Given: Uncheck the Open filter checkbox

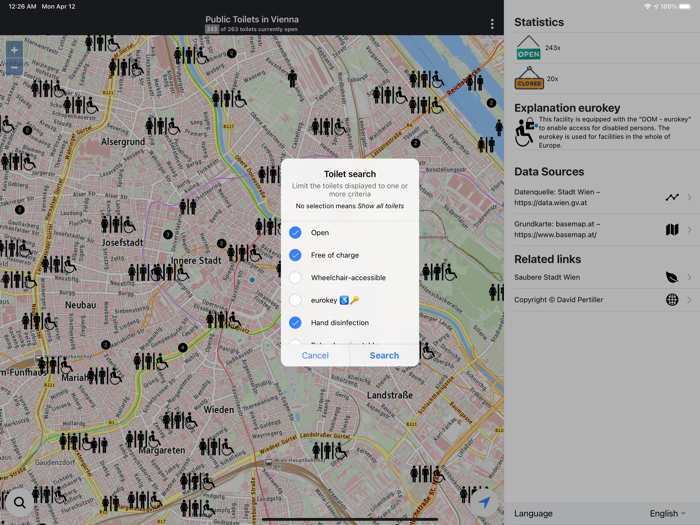Looking at the screenshot, I should tap(295, 232).
